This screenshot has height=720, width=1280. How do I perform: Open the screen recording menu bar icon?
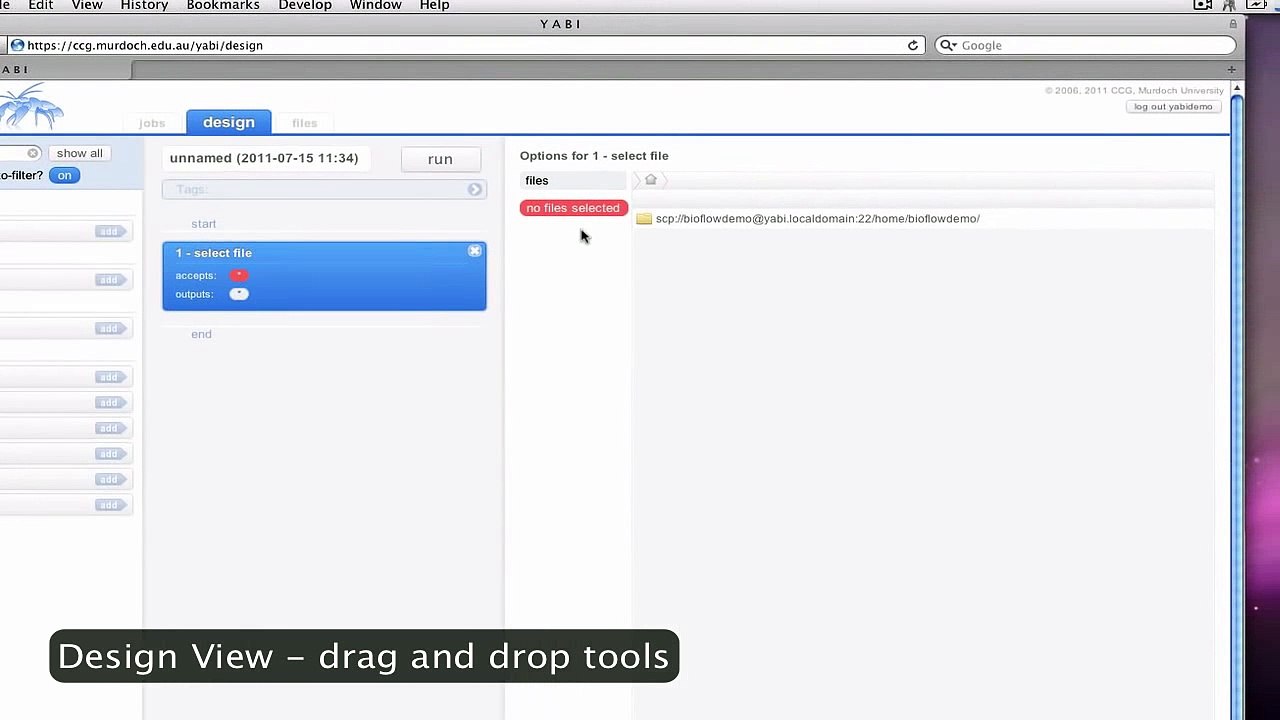(x=1203, y=5)
